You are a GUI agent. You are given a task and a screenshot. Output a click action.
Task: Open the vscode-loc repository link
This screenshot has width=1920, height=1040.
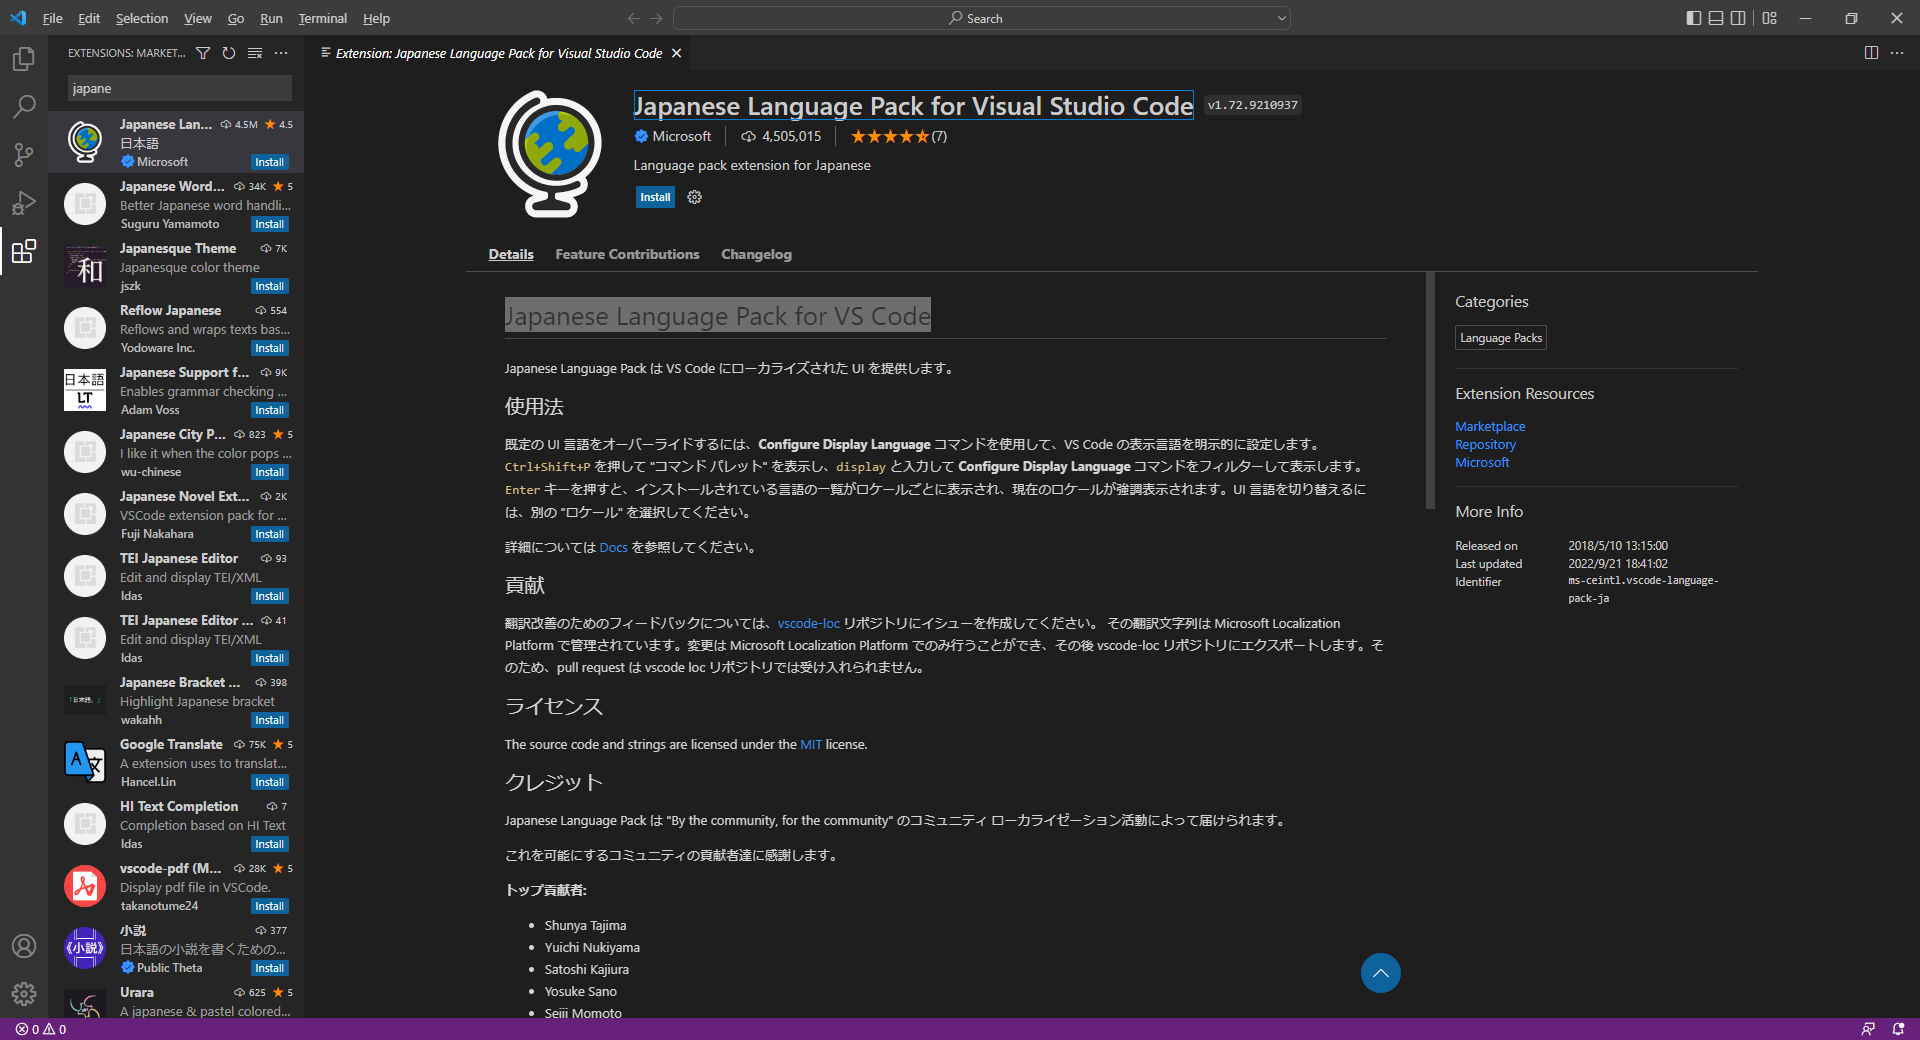point(808,623)
